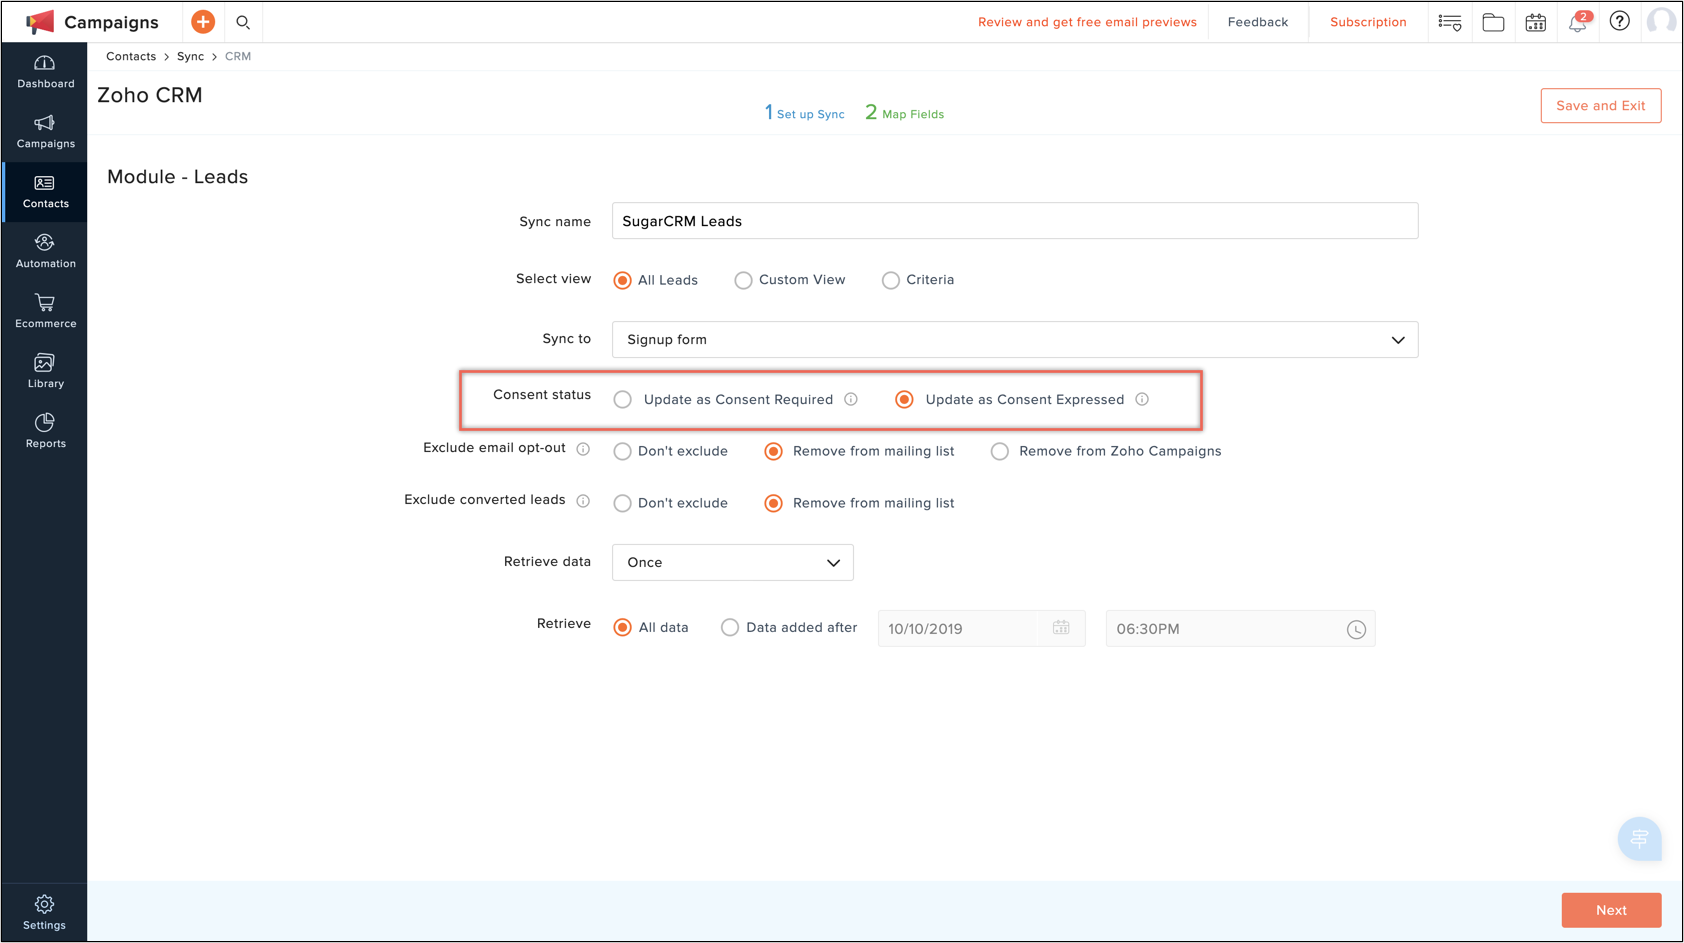1684x943 pixels.
Task: Open Ecommerce in the sidebar
Action: tap(45, 312)
